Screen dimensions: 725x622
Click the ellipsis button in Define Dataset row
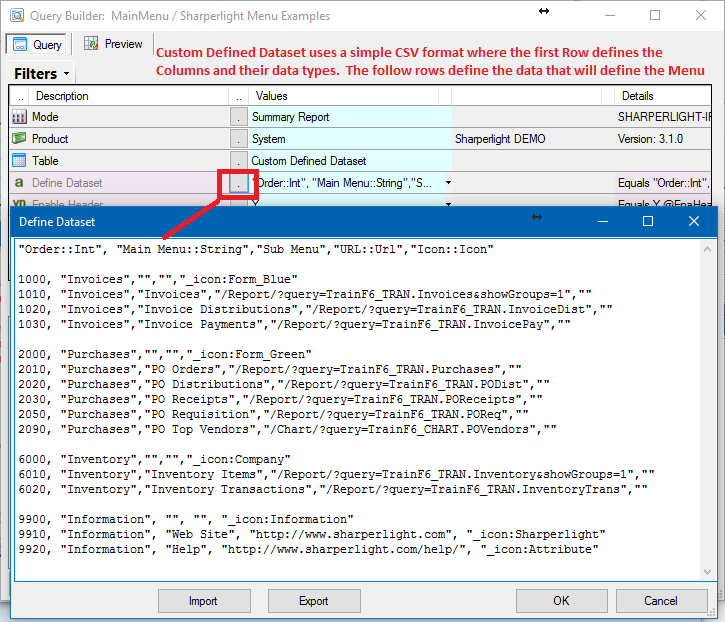(x=239, y=183)
